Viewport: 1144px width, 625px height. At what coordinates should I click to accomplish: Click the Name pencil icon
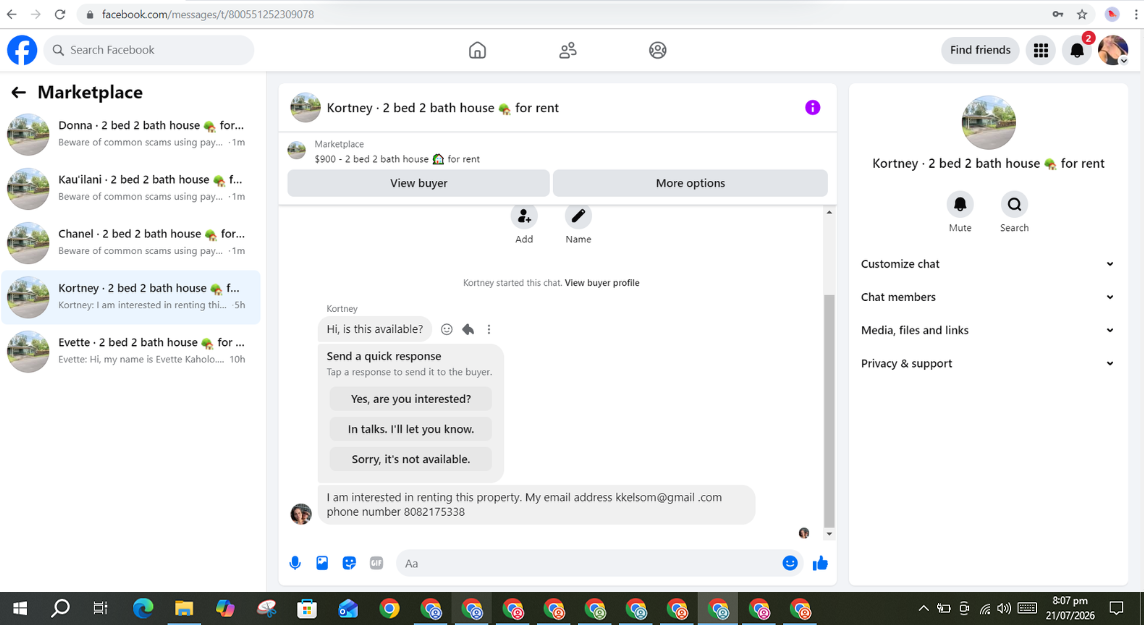[578, 216]
